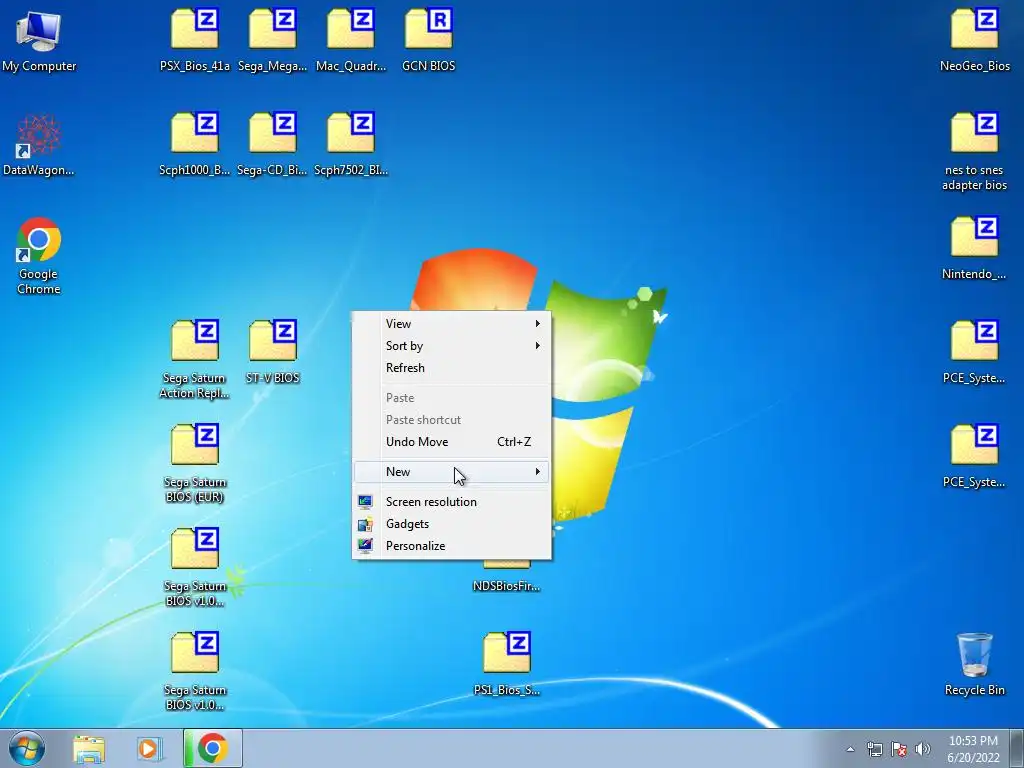
Task: Select the Scph7502_BI zip folder
Action: coord(351,144)
